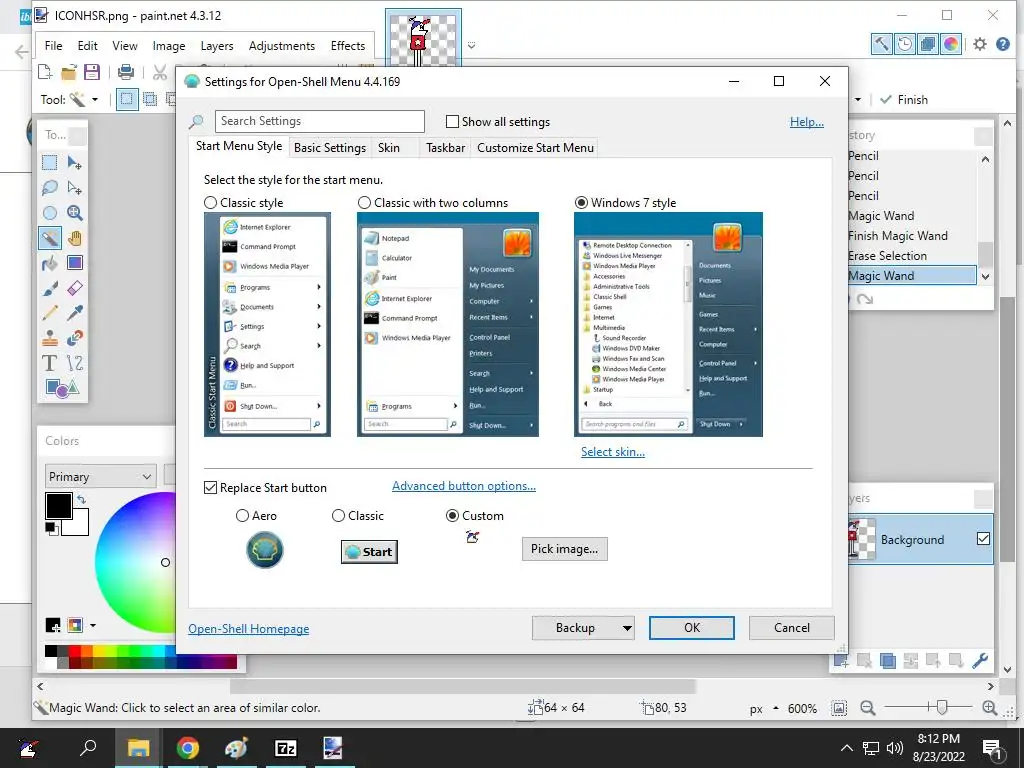Choose Windows 7 style radio button
Viewport: 1024px width, 768px height.
pos(581,202)
